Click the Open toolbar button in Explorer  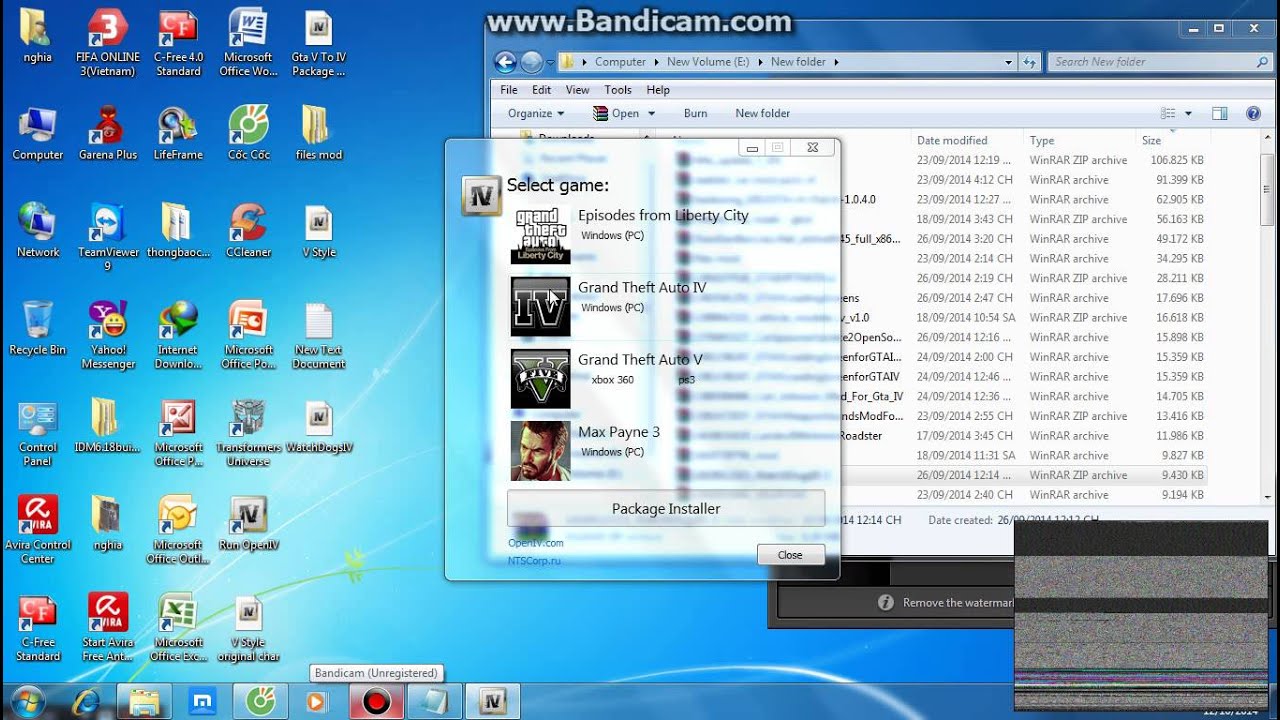pos(616,113)
